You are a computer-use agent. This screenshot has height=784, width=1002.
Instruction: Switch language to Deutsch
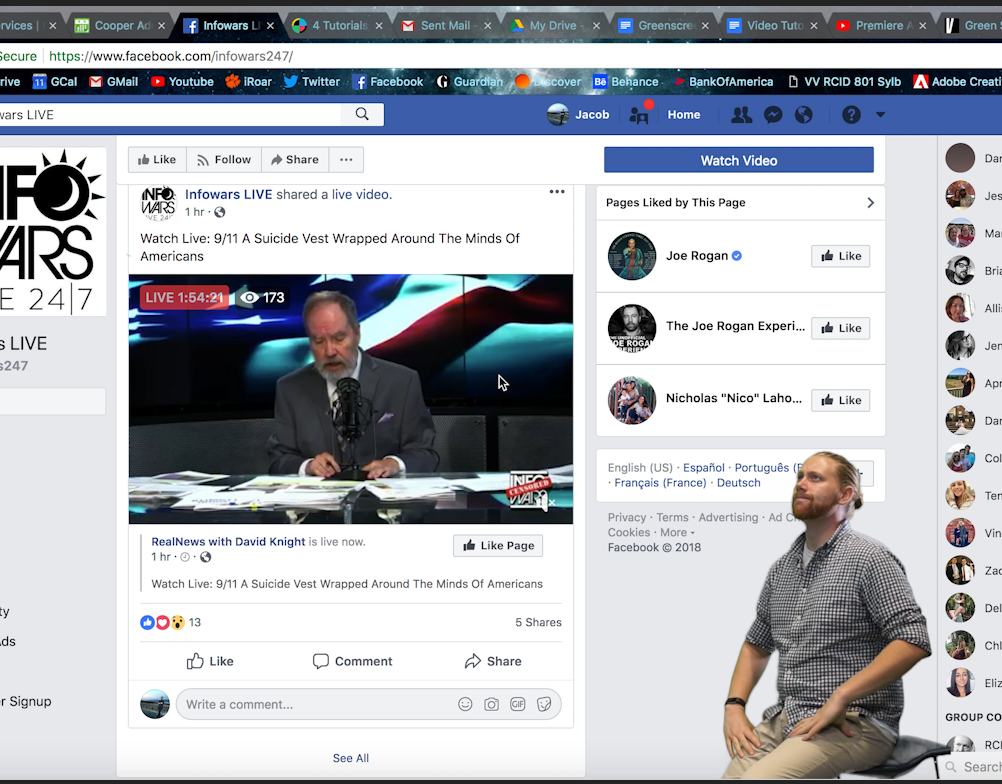[739, 483]
